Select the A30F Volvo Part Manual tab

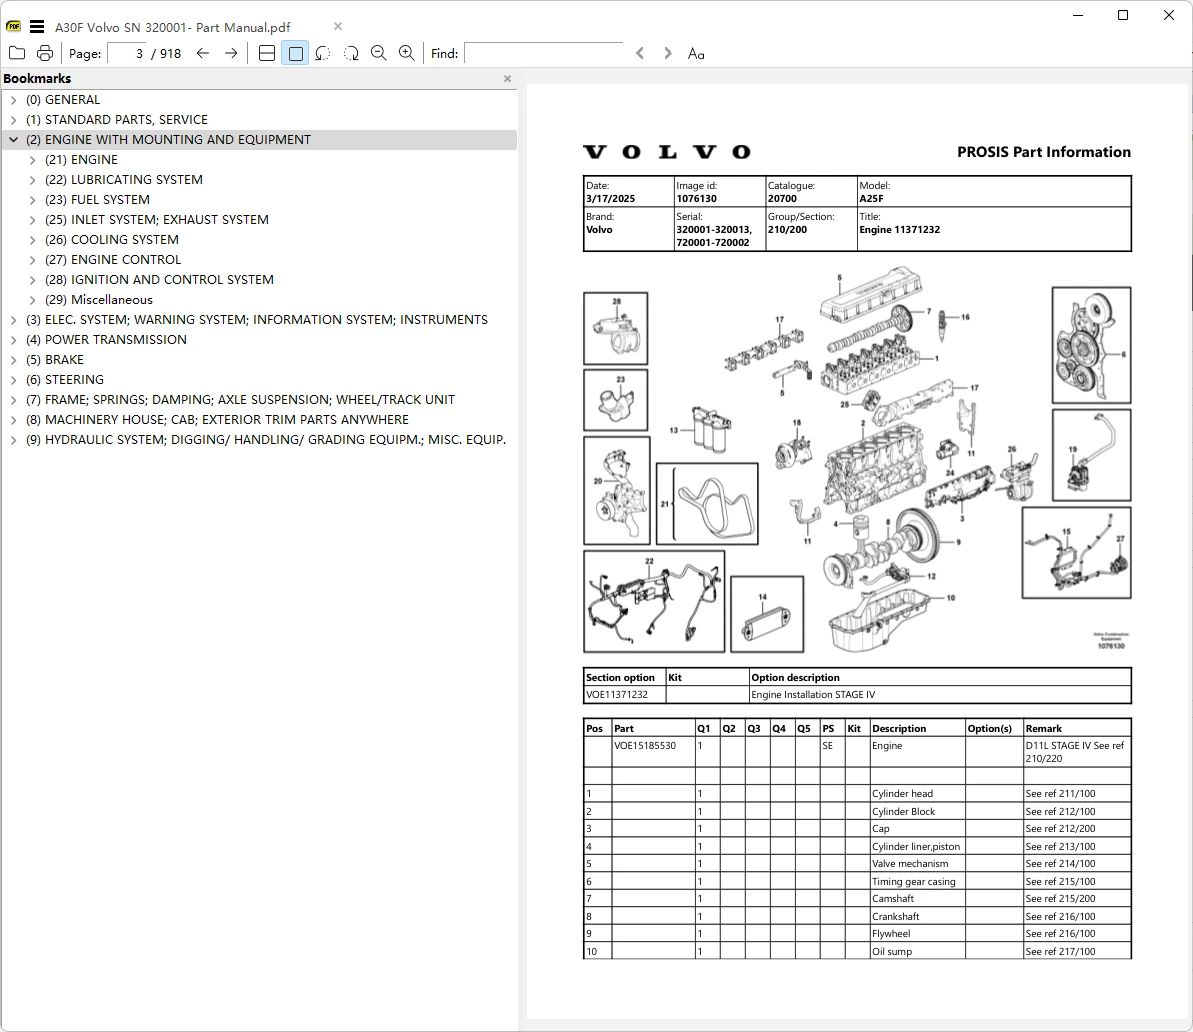coord(173,27)
